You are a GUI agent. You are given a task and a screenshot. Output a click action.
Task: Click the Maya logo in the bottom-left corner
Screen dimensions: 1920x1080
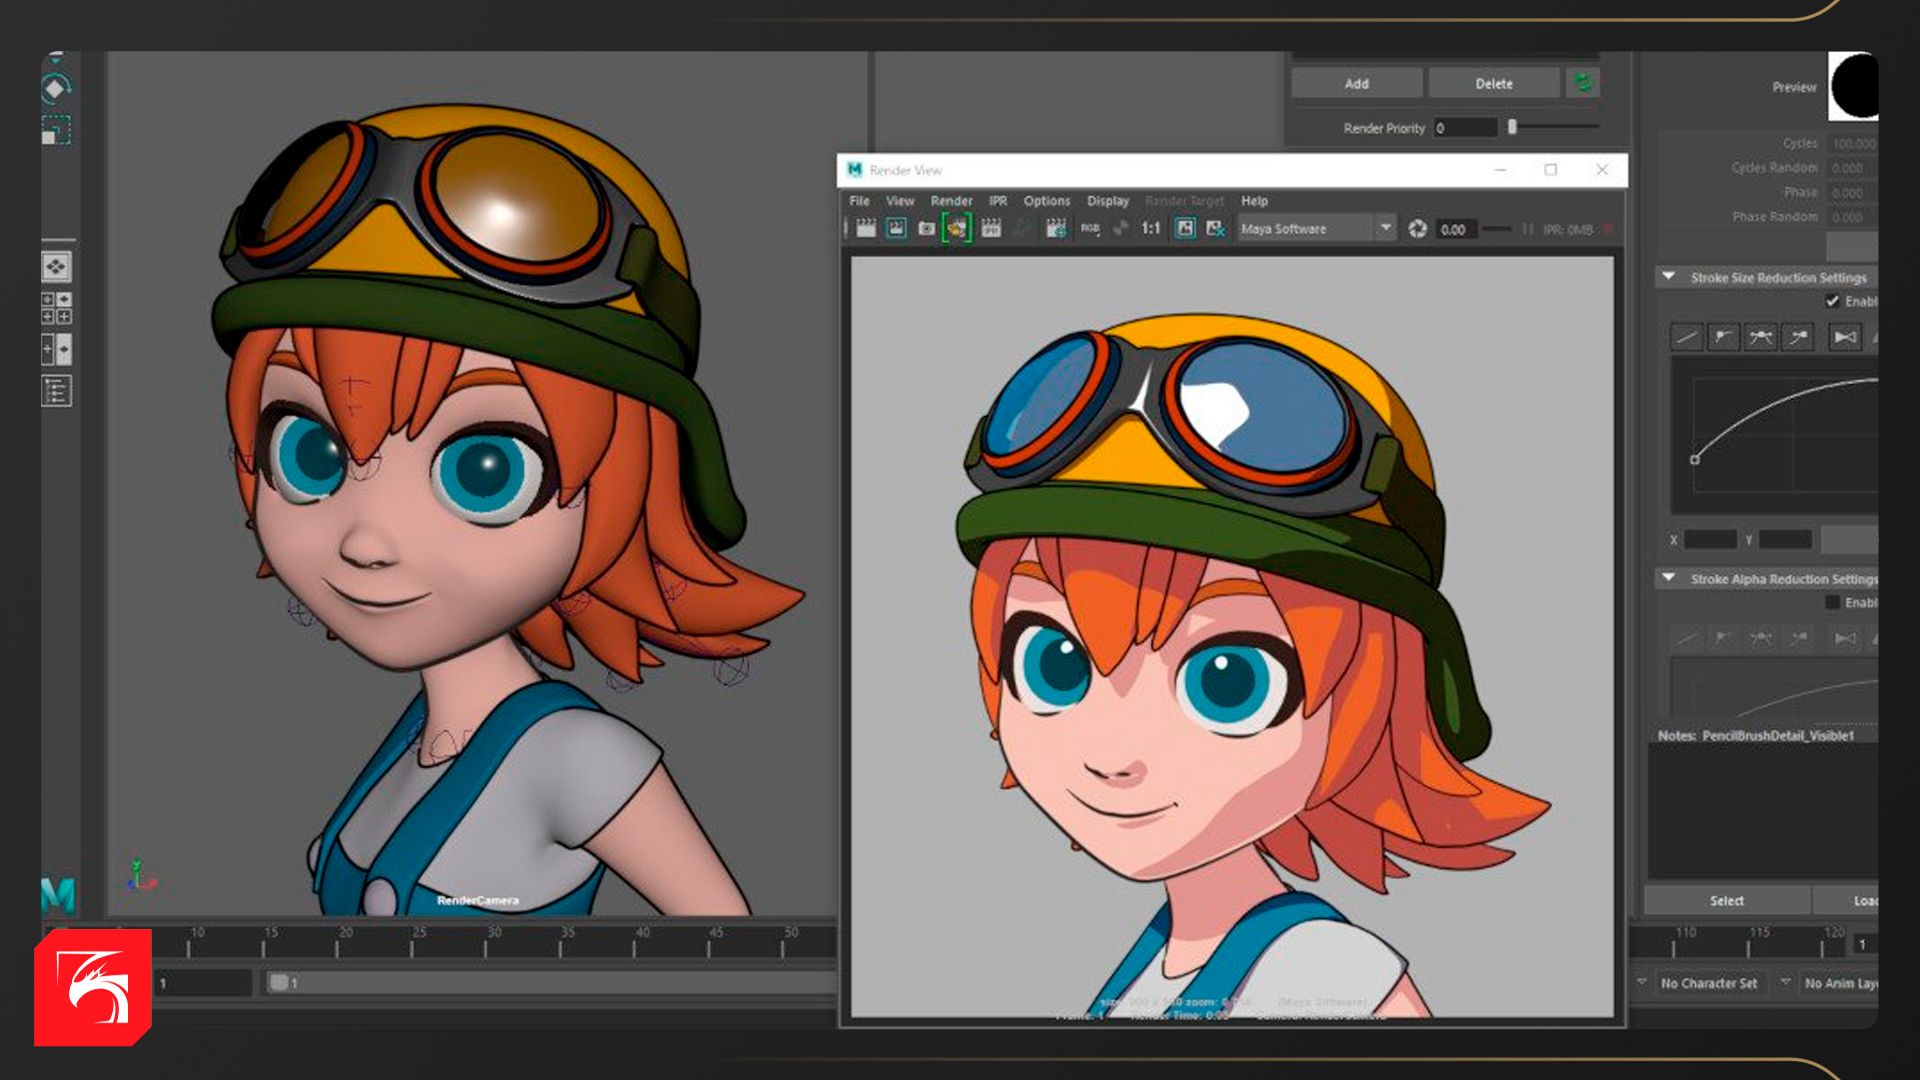pyautogui.click(x=58, y=893)
